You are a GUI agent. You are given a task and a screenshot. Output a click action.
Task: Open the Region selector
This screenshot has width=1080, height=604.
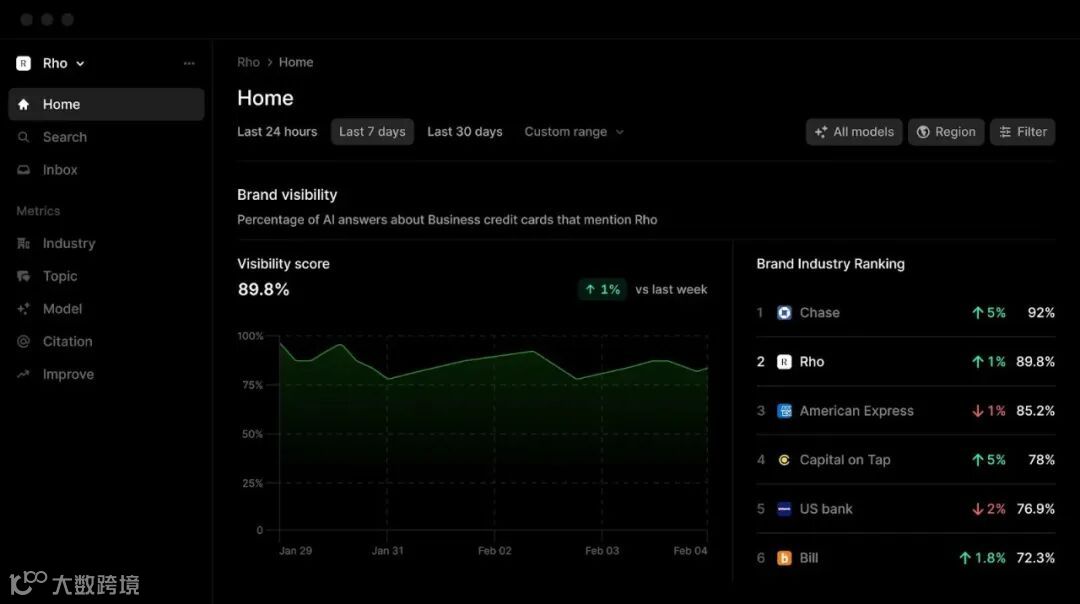click(946, 132)
